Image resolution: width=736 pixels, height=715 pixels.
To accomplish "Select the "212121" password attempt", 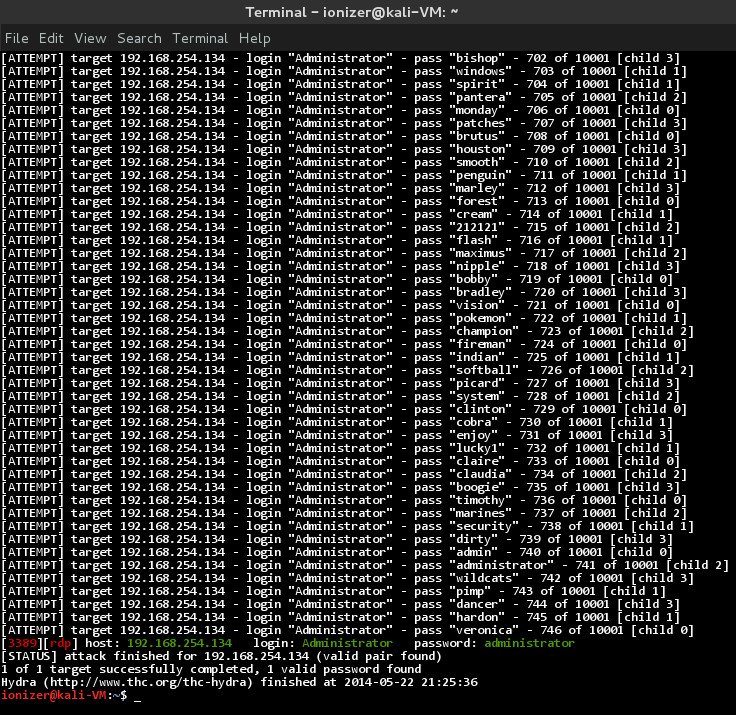I will point(478,227).
